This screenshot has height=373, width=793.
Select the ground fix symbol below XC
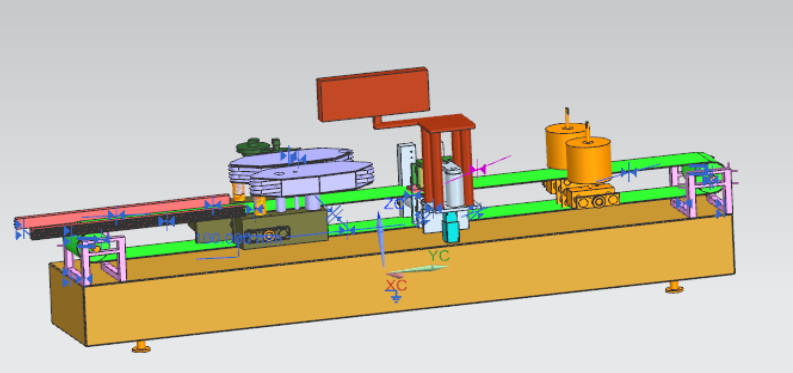click(396, 298)
